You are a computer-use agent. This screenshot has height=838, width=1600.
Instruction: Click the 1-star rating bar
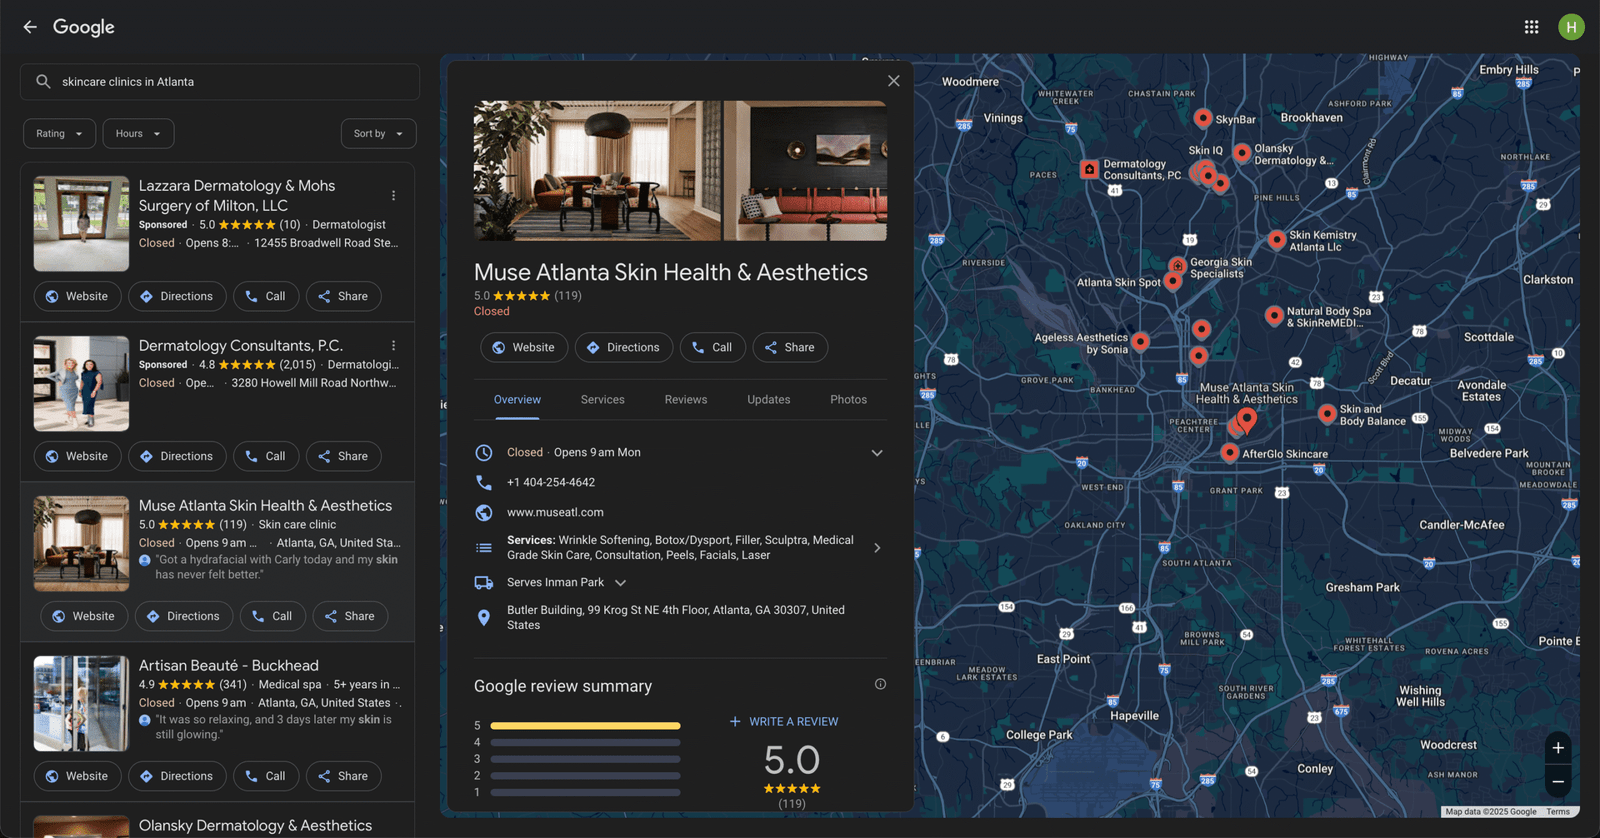(586, 792)
